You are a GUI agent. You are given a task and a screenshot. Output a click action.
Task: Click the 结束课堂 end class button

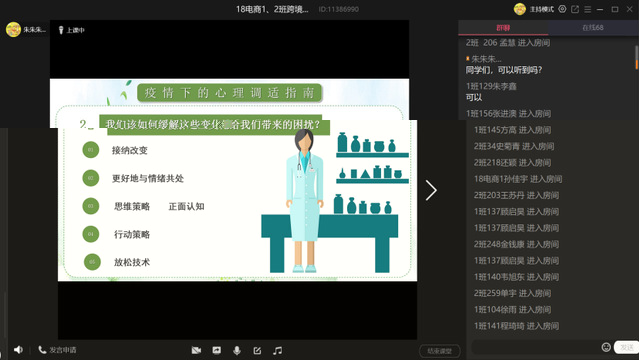pos(440,351)
